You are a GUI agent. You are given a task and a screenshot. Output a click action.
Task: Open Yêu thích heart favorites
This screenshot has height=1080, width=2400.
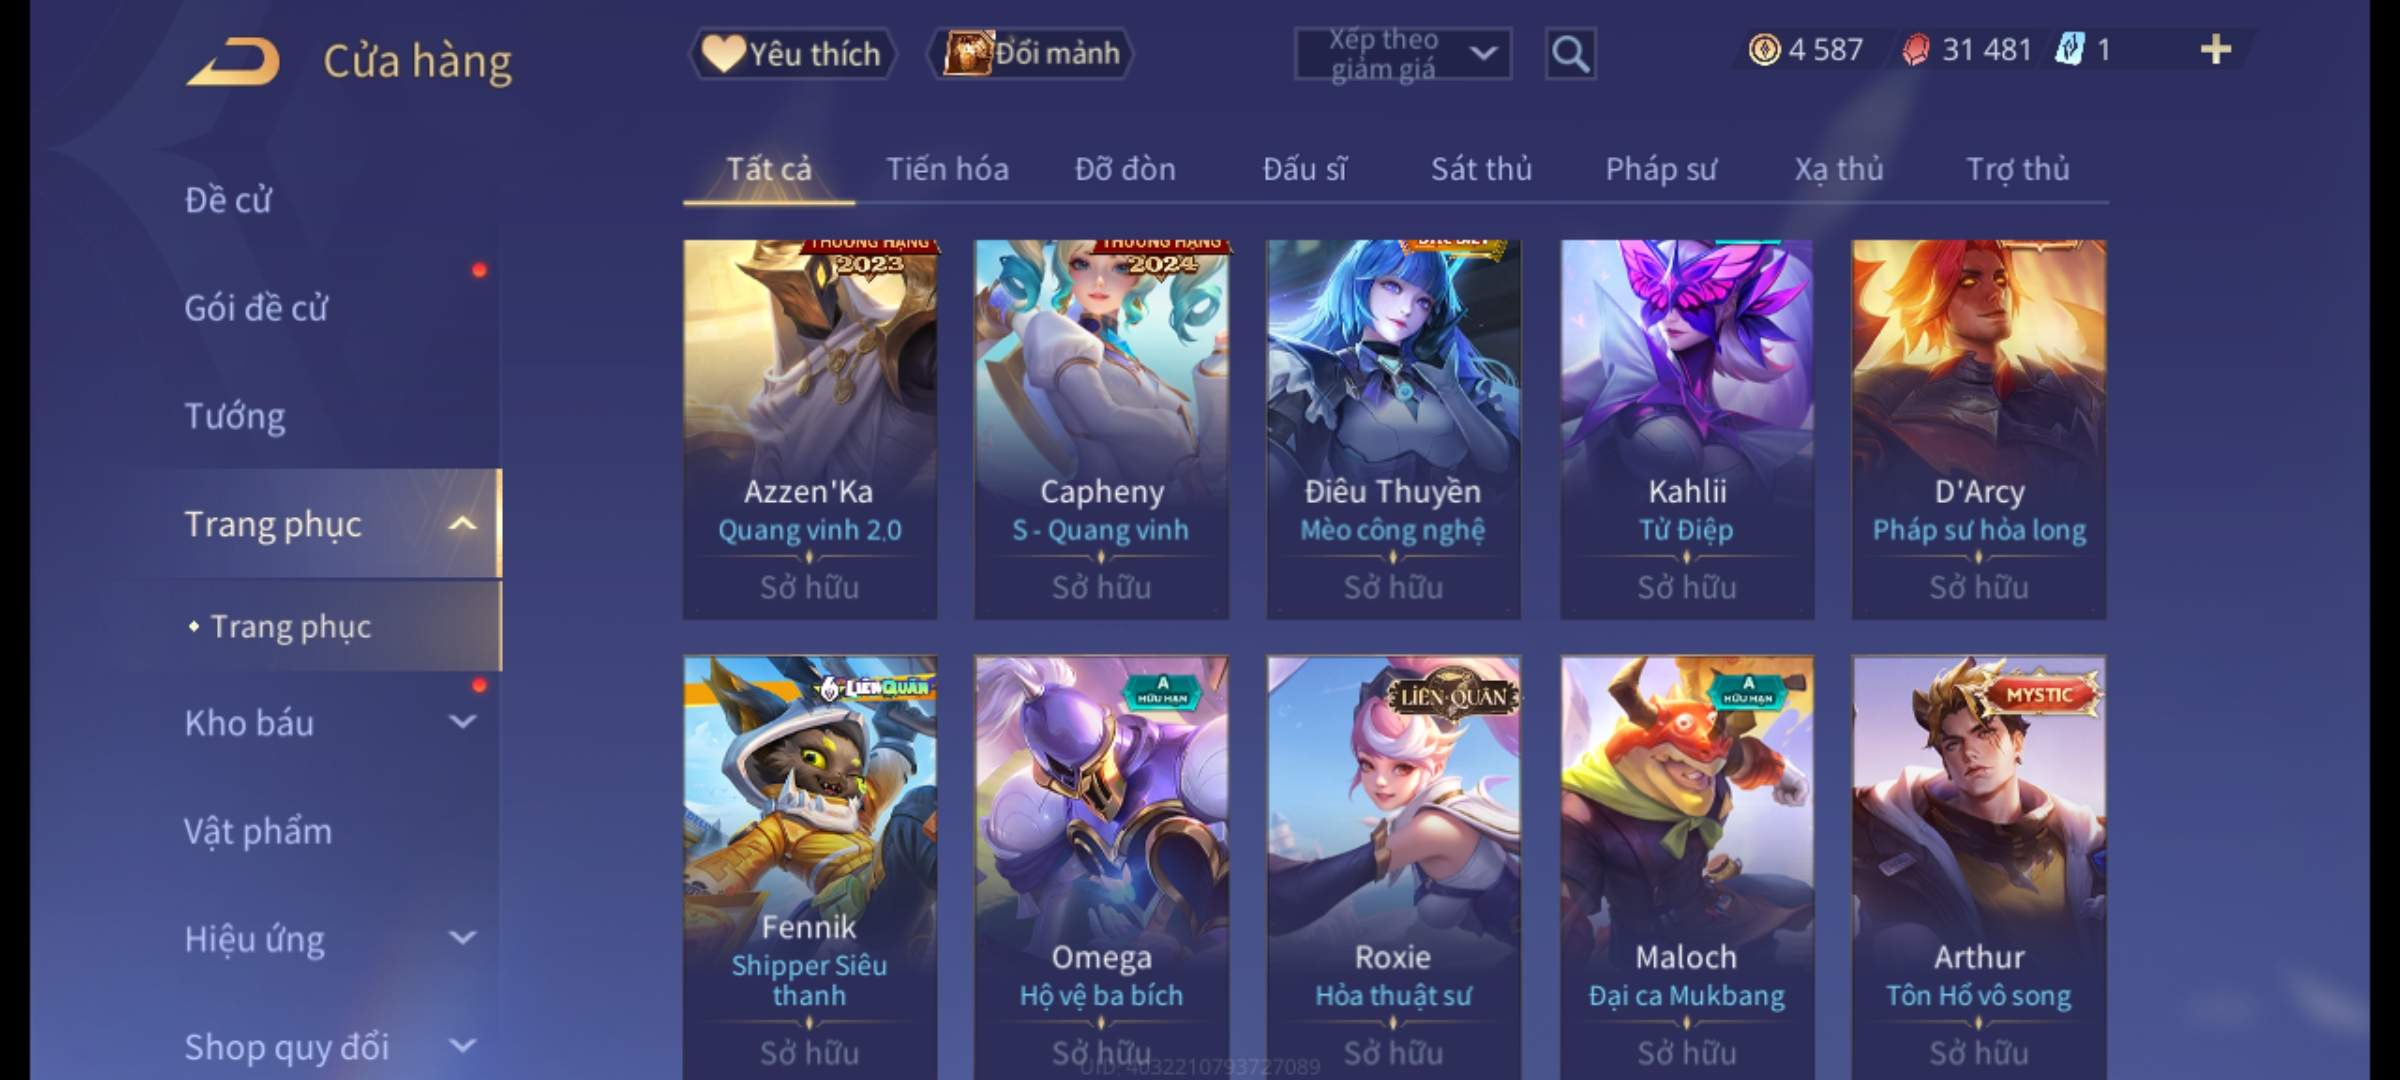(792, 54)
